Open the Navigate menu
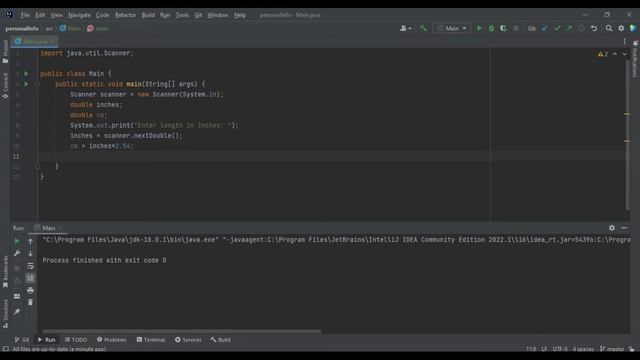The height and width of the screenshot is (360, 640). pyautogui.click(x=79, y=15)
